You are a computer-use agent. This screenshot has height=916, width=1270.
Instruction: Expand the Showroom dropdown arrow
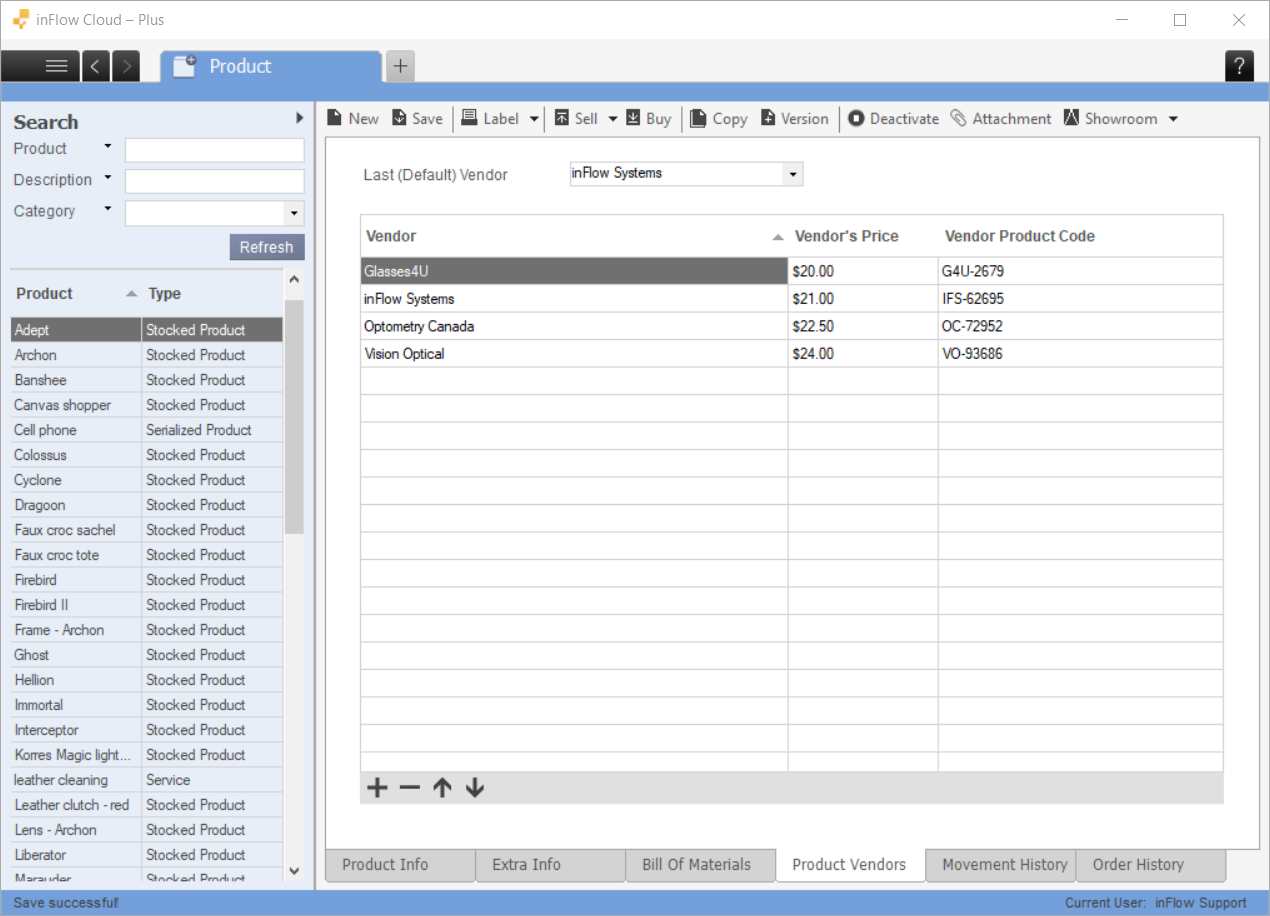(1173, 119)
